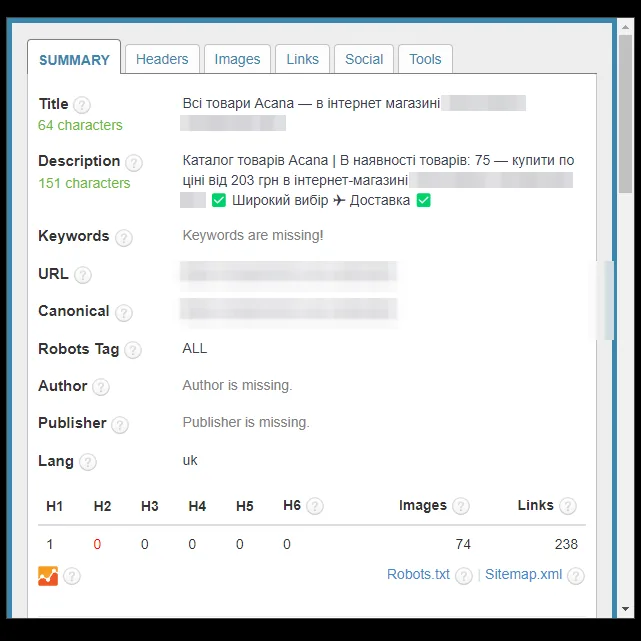The height and width of the screenshot is (641, 641).
Task: Click the help icon after Robots.txt
Action: pyautogui.click(x=464, y=576)
